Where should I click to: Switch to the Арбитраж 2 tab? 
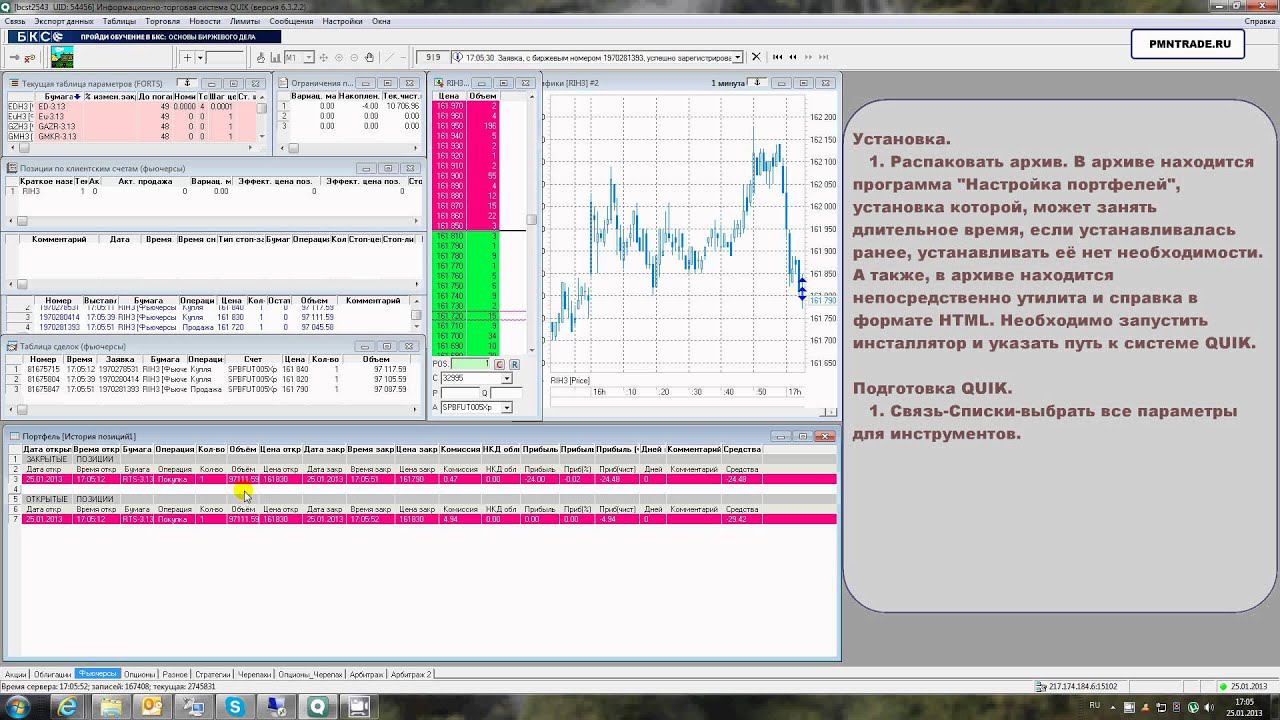tap(411, 675)
